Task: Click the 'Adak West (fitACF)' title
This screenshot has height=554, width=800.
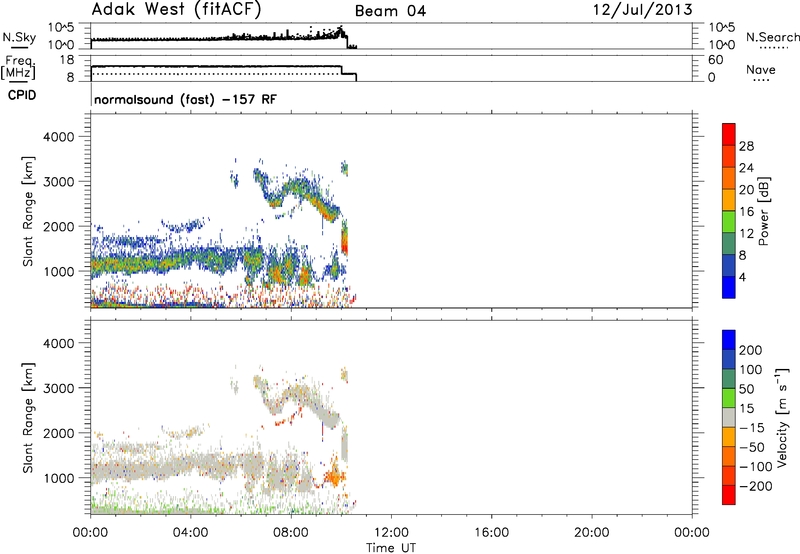Action: (177, 9)
